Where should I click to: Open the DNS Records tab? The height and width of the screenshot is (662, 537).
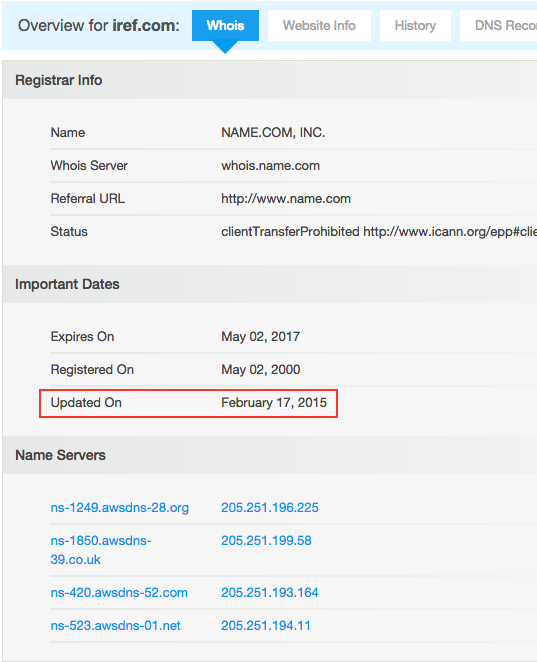(499, 25)
